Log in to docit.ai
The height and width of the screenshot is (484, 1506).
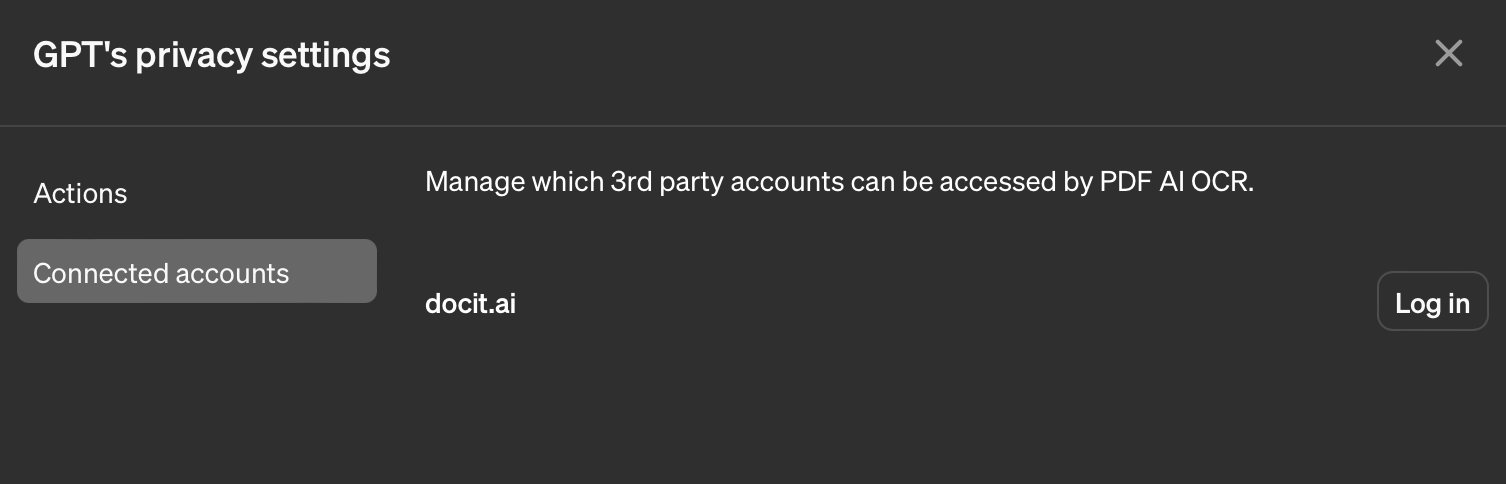(1432, 302)
